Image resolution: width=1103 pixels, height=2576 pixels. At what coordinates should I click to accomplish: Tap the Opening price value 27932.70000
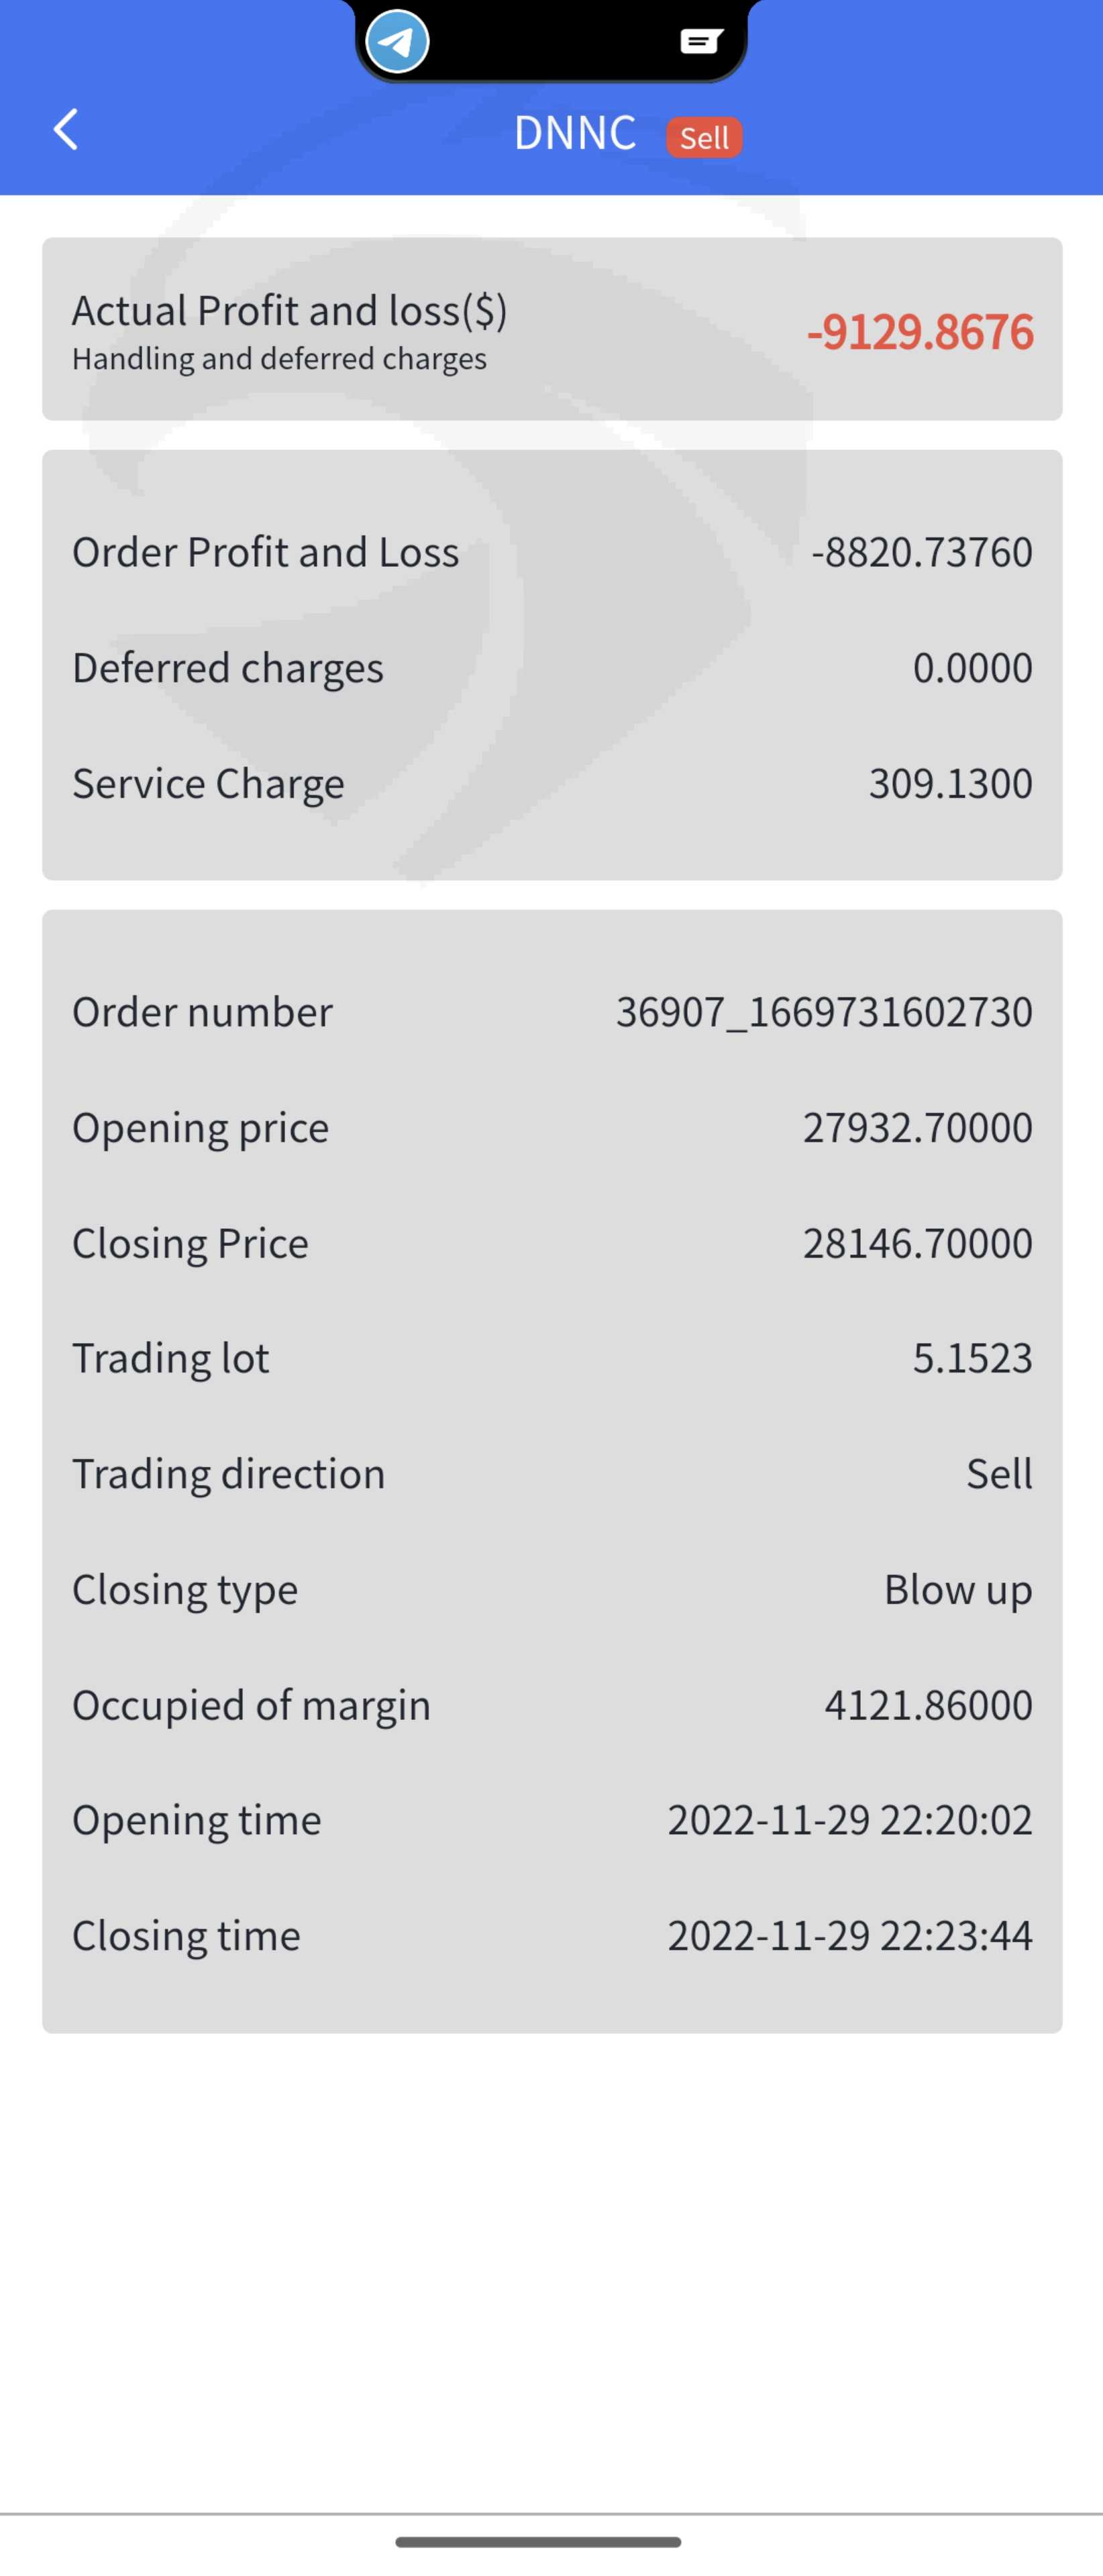(x=917, y=1128)
